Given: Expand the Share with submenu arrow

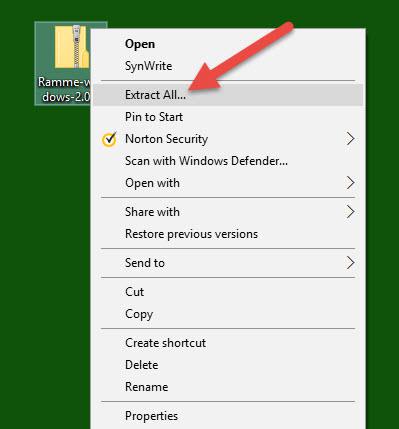Looking at the screenshot, I should (350, 212).
